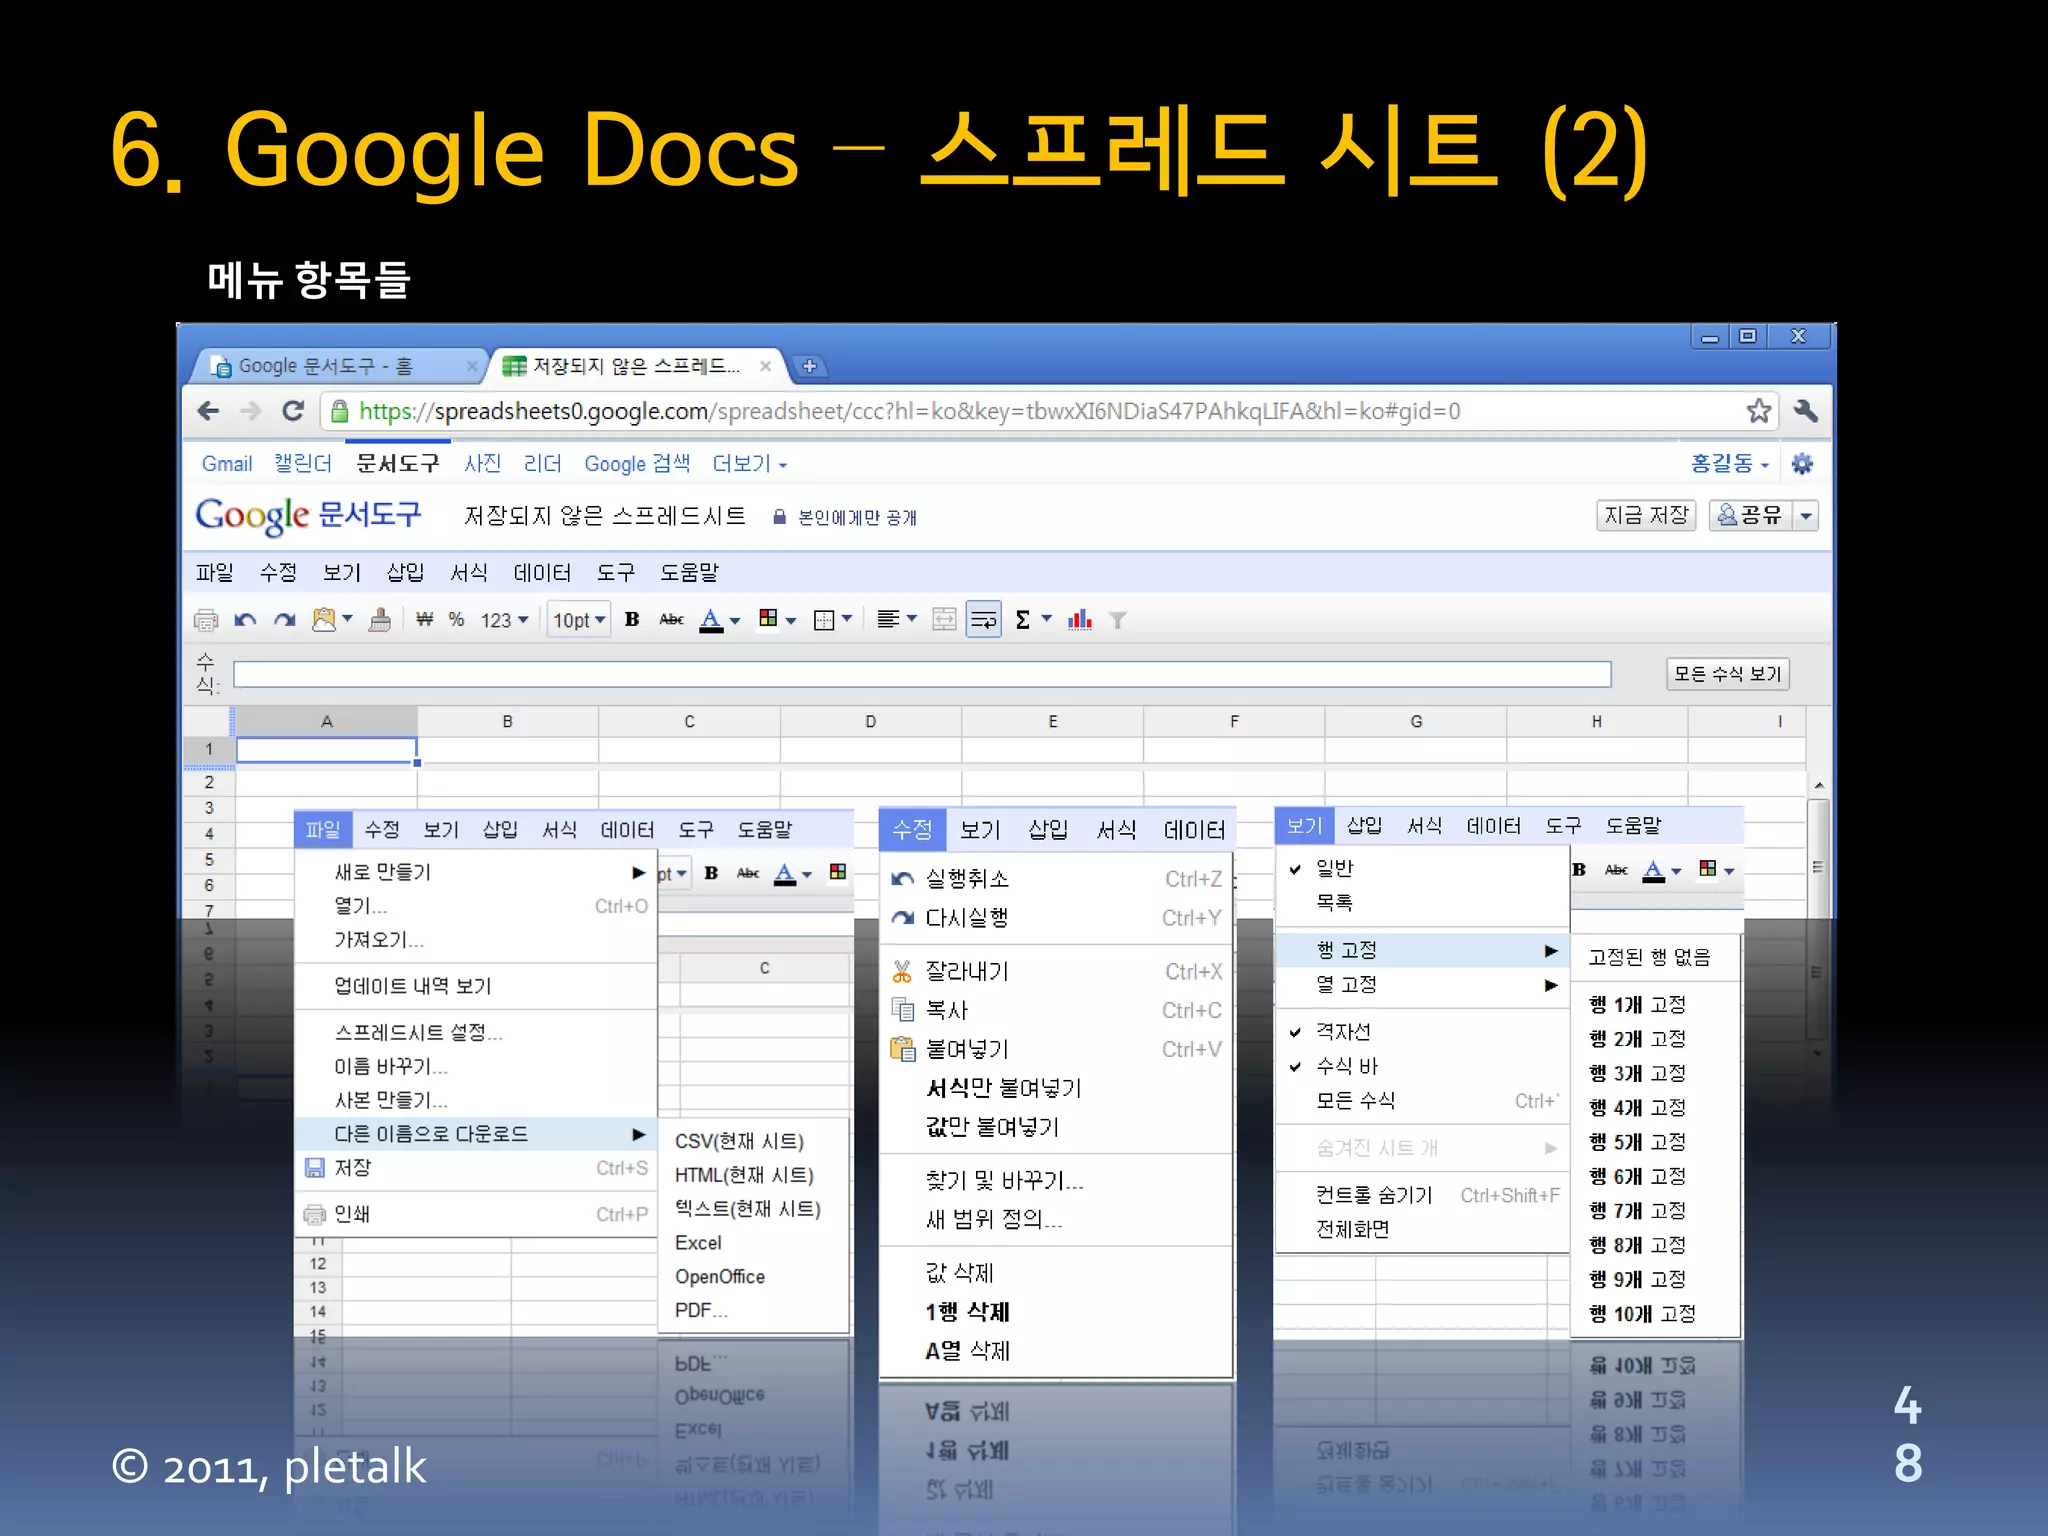This screenshot has height=1536, width=2048.
Task: Click the text alignment icon
Action: [x=887, y=619]
